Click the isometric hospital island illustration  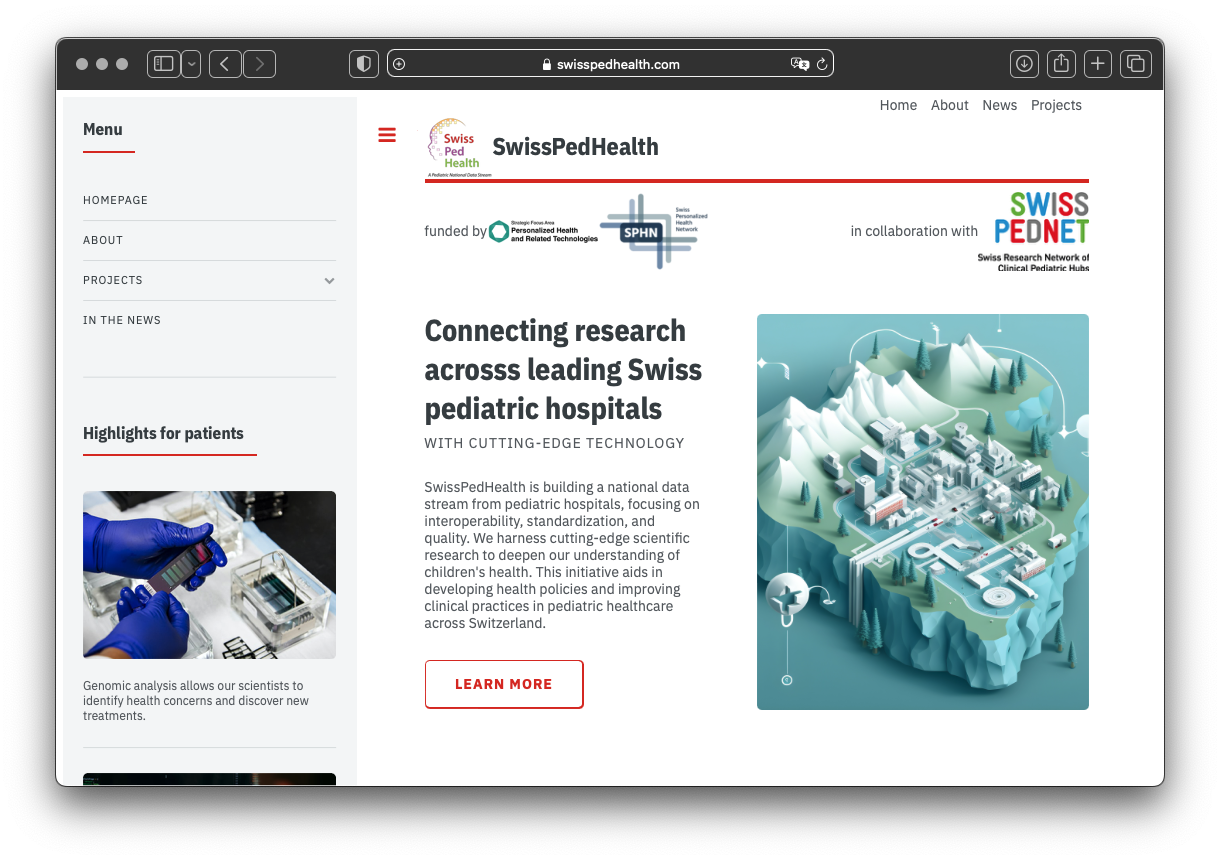tap(923, 512)
